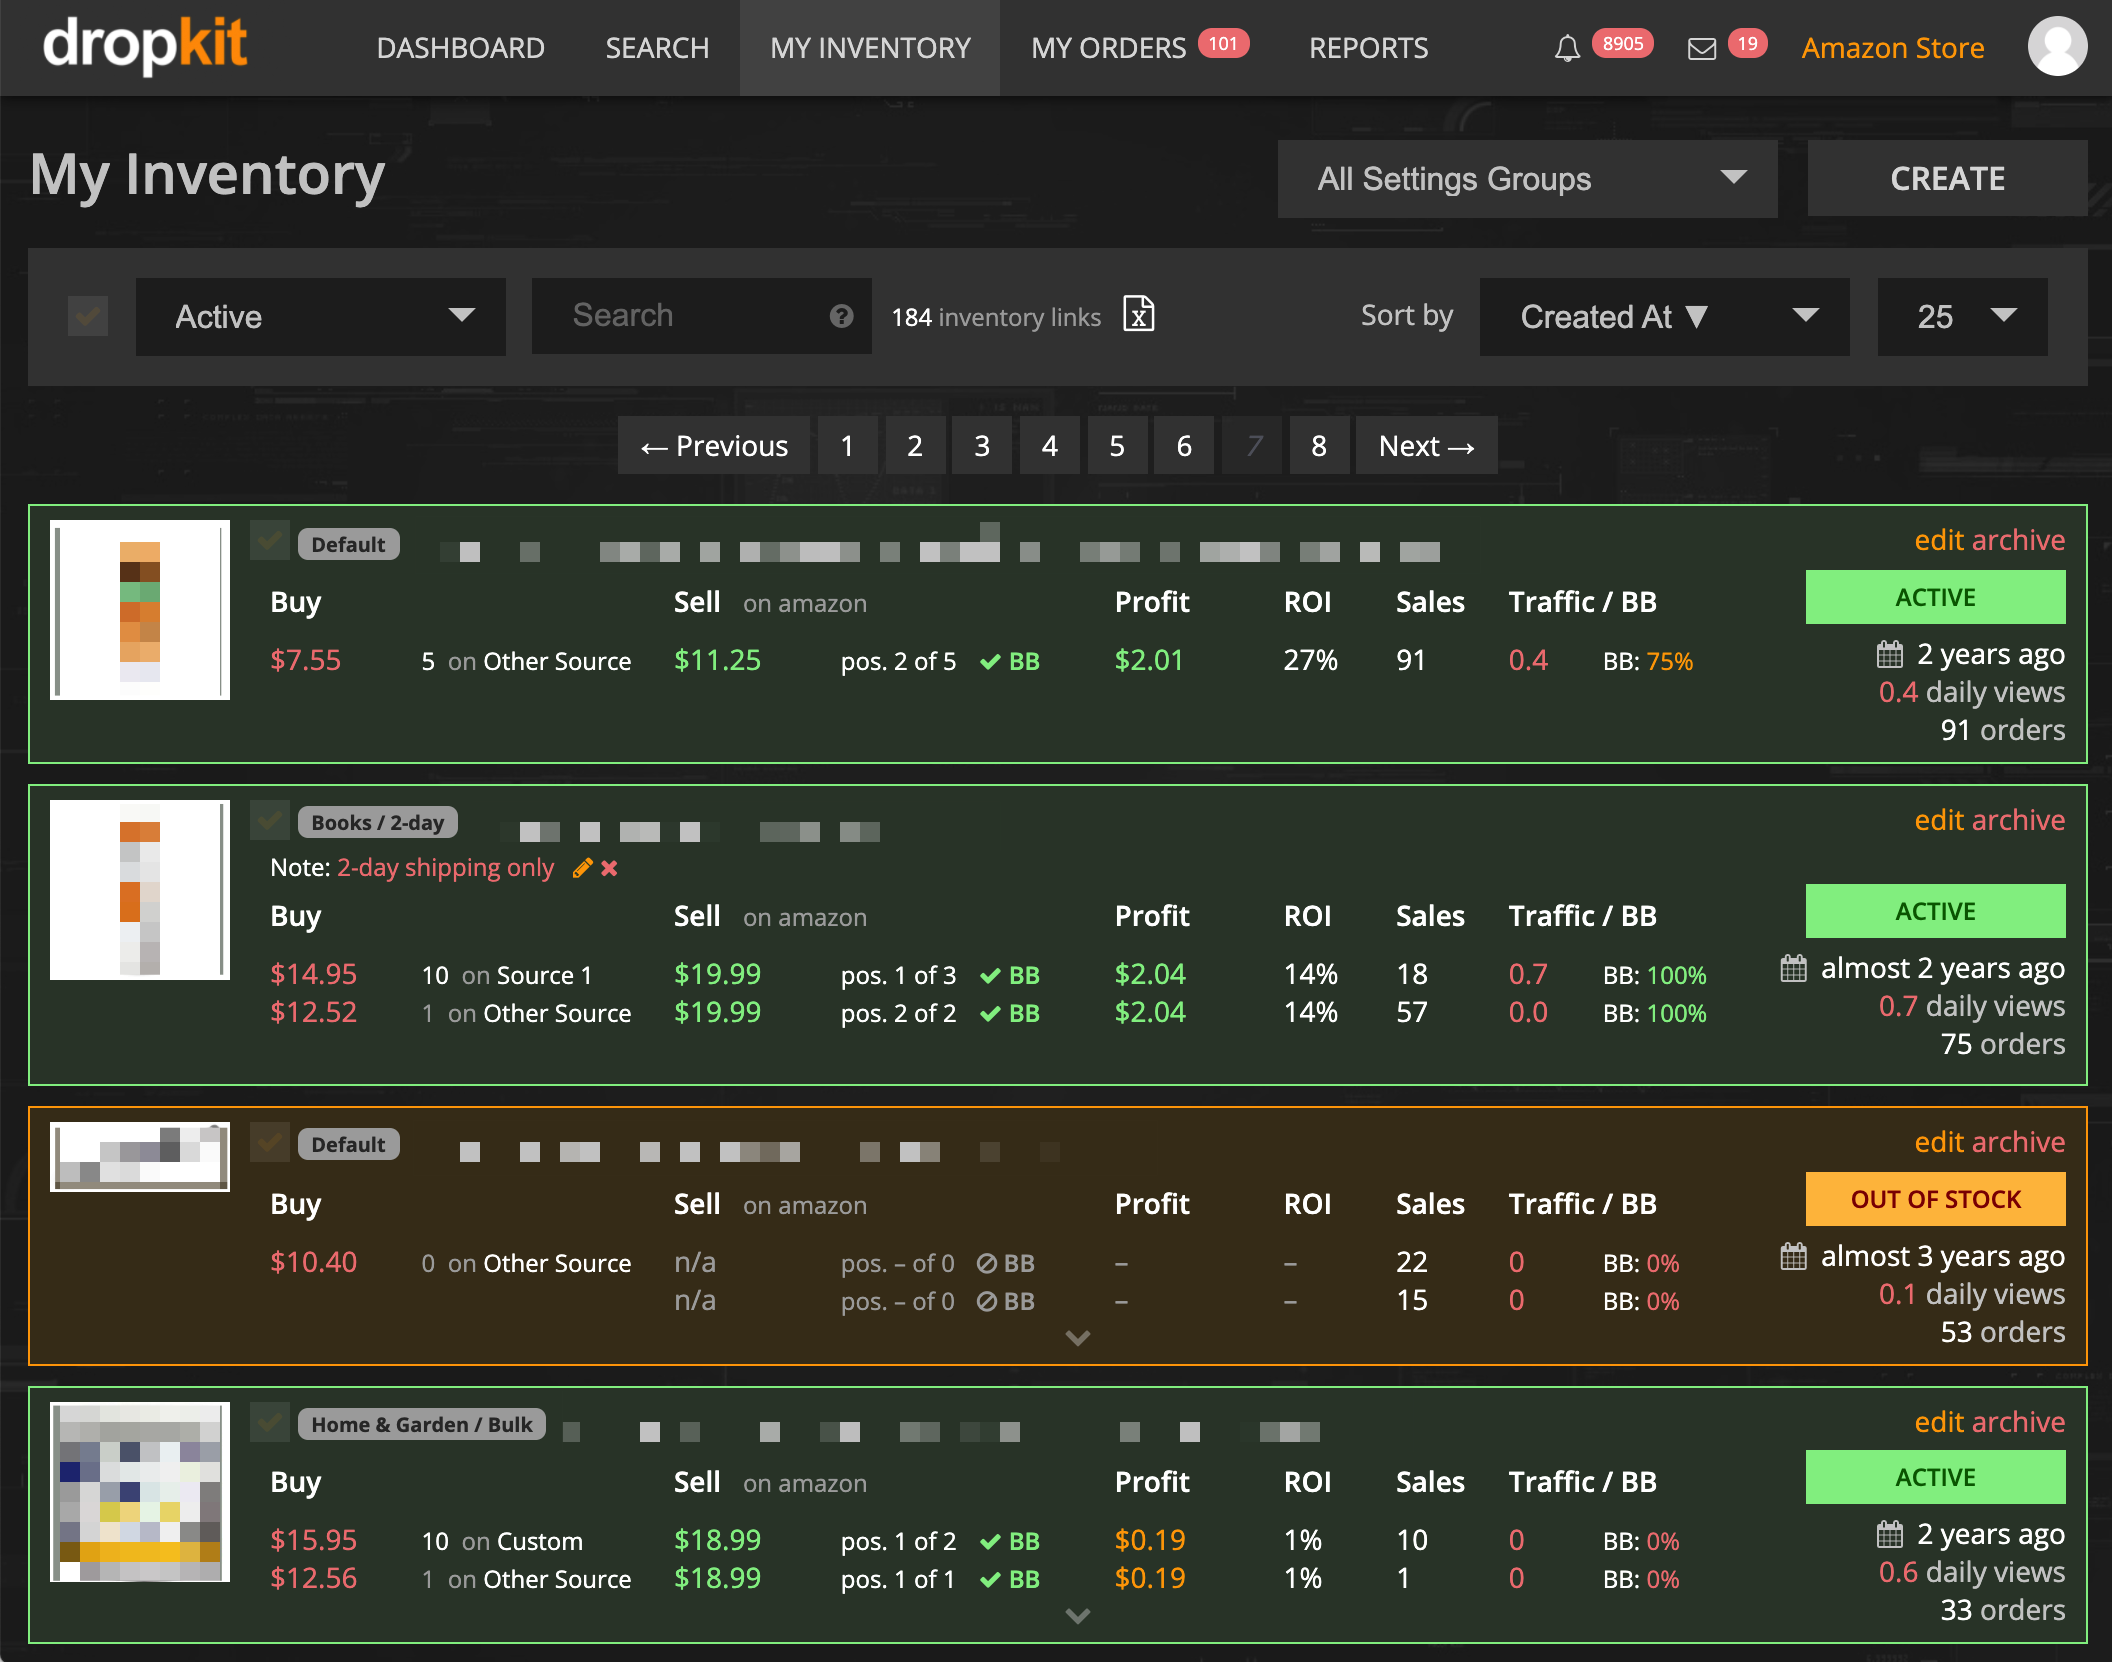
Task: Open the All Settings Groups dropdown
Action: 1526,179
